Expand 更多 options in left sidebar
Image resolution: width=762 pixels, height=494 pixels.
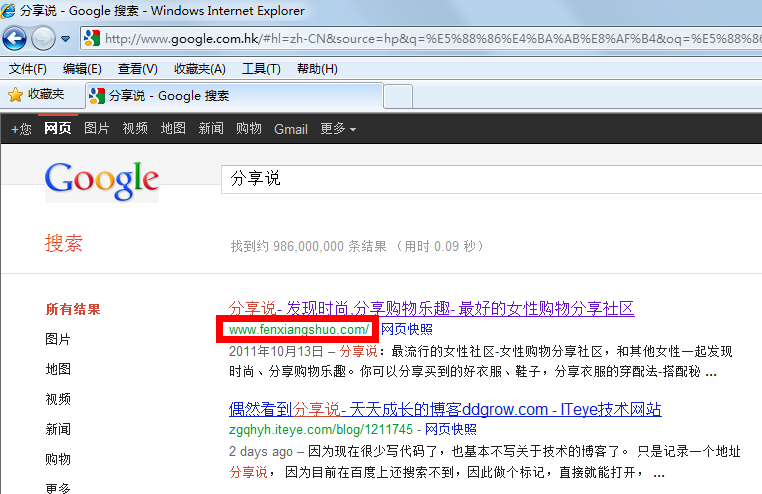click(x=58, y=488)
